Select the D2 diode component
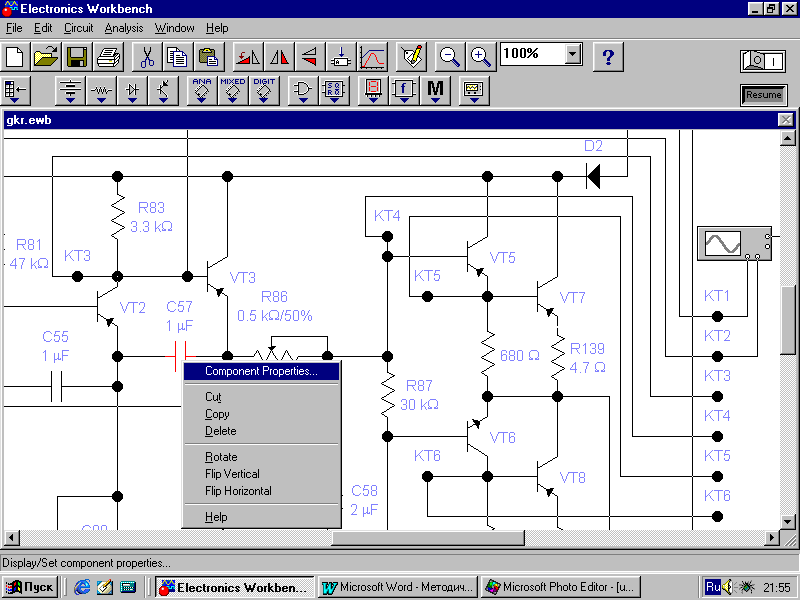Screen dimensions: 800x600 593,176
